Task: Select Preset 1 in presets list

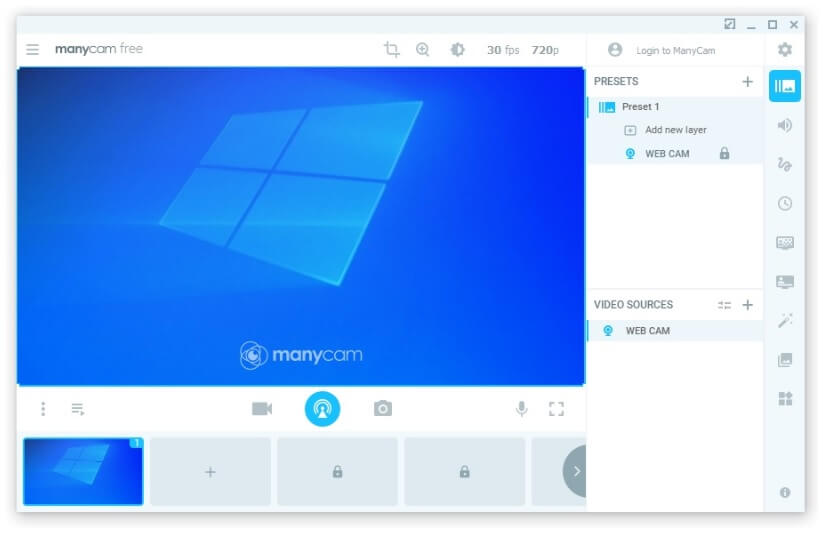Action: pos(676,107)
